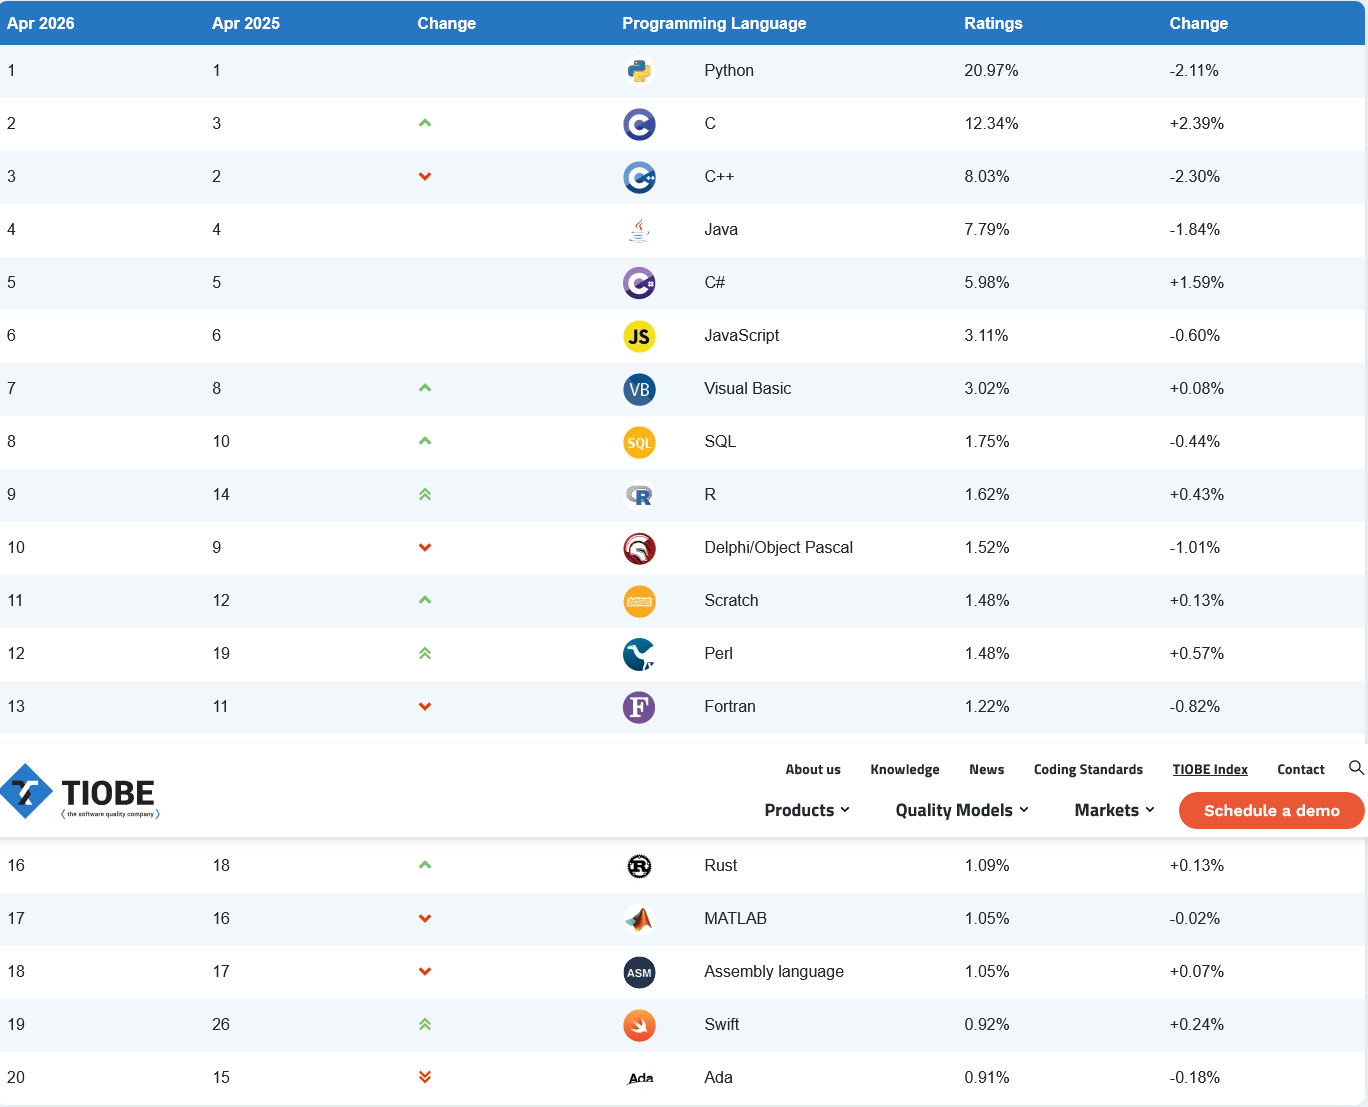The image size is (1368, 1107).
Task: Click the double up arrow in Swift row
Action: 425,1024
